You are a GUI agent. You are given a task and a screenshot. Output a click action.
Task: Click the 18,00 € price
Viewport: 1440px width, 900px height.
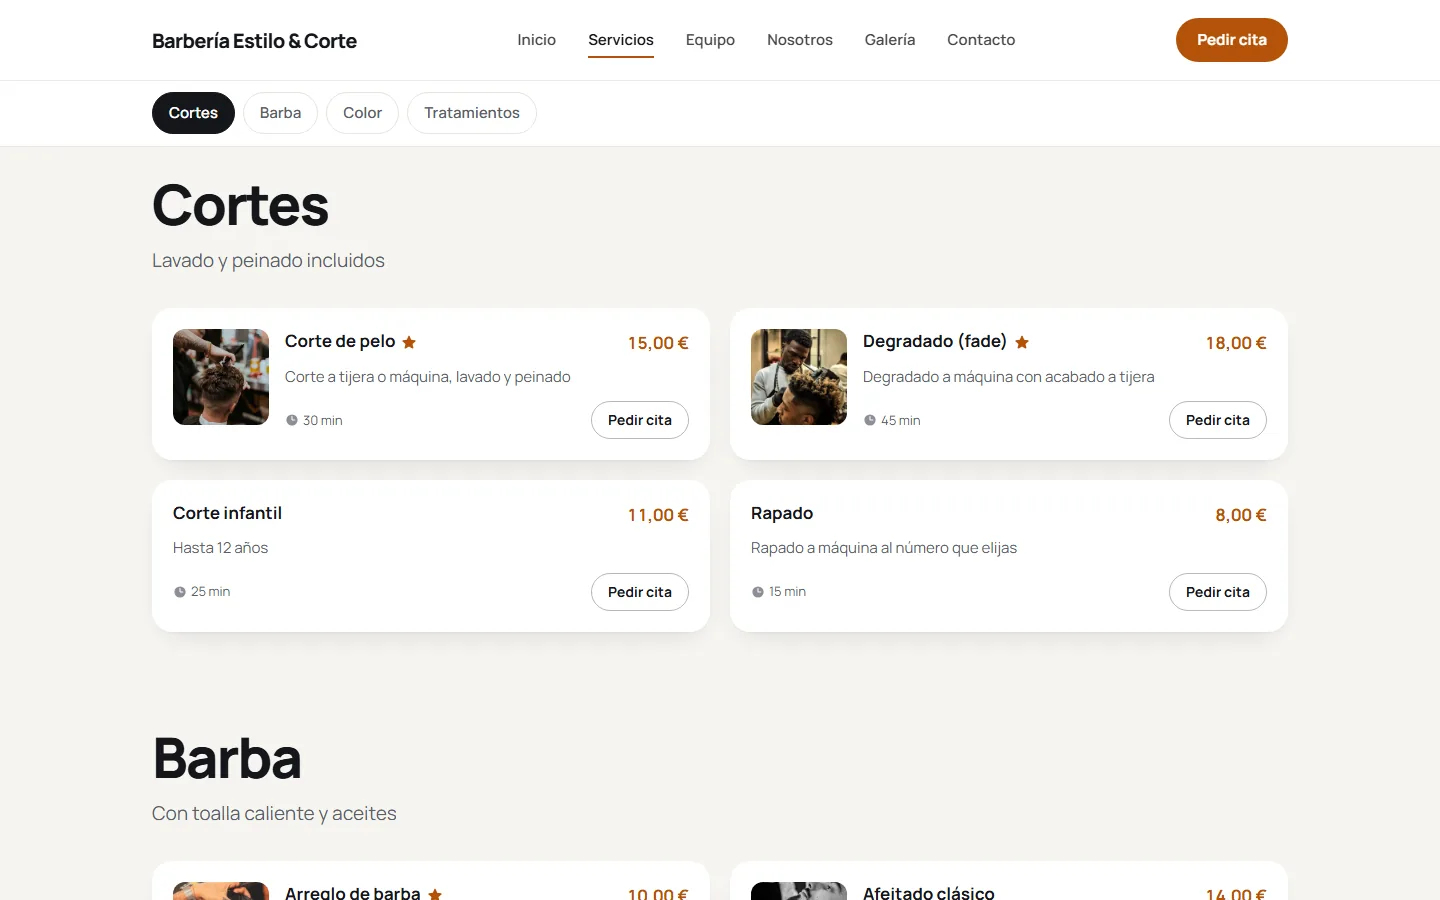(1236, 343)
